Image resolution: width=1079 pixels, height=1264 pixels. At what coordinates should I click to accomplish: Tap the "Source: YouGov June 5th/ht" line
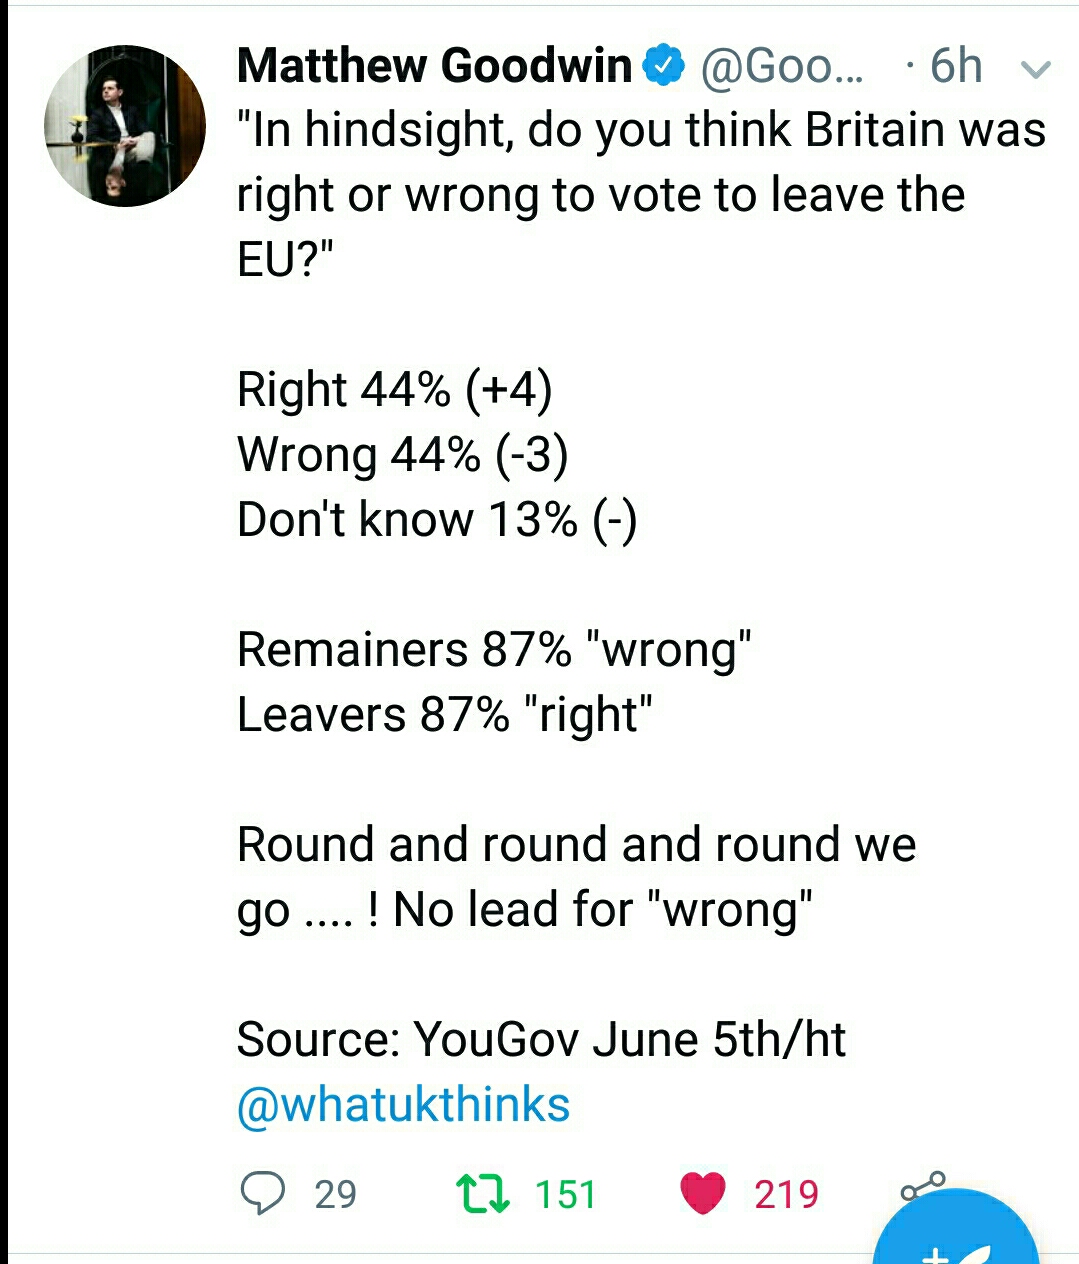(x=541, y=1040)
